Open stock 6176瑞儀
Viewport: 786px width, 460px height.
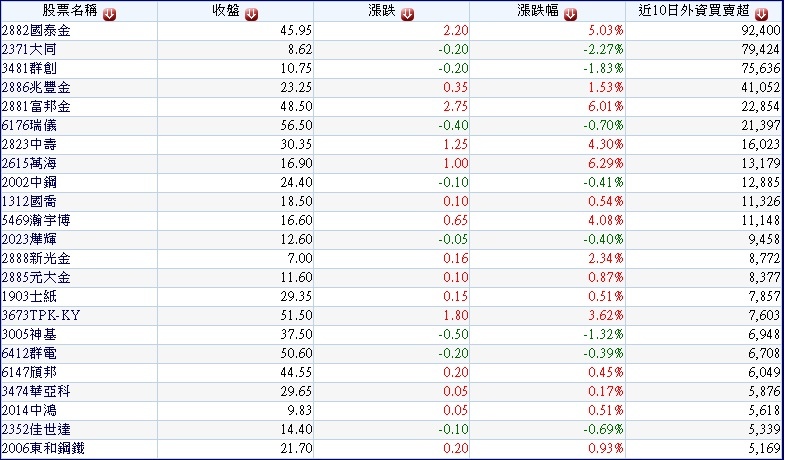tap(29, 125)
